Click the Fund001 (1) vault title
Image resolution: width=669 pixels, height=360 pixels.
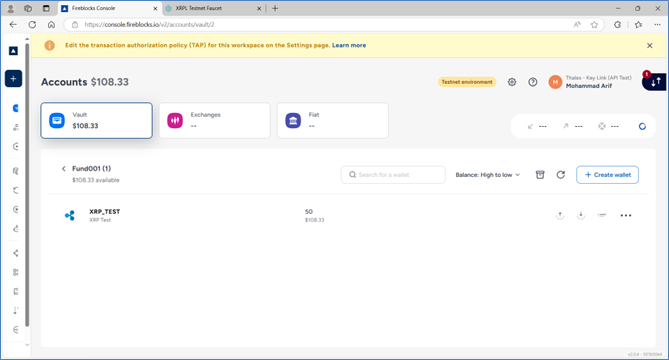coord(91,168)
